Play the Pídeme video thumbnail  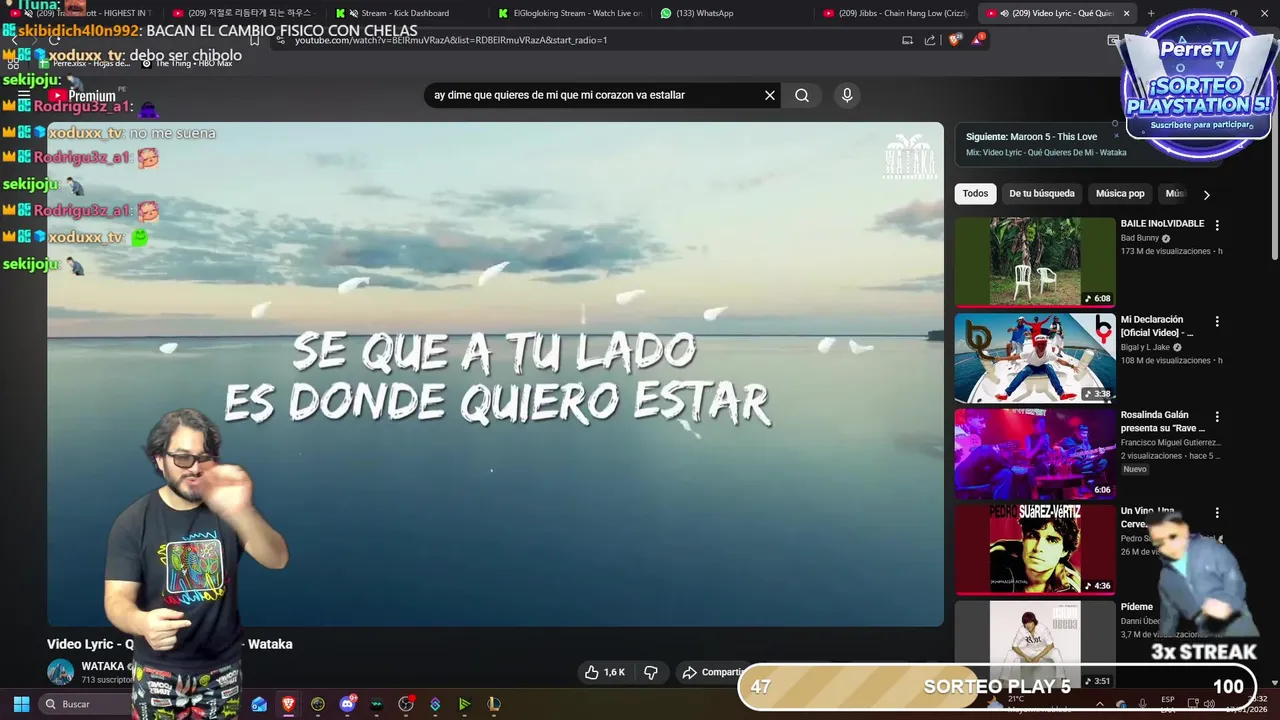1035,644
